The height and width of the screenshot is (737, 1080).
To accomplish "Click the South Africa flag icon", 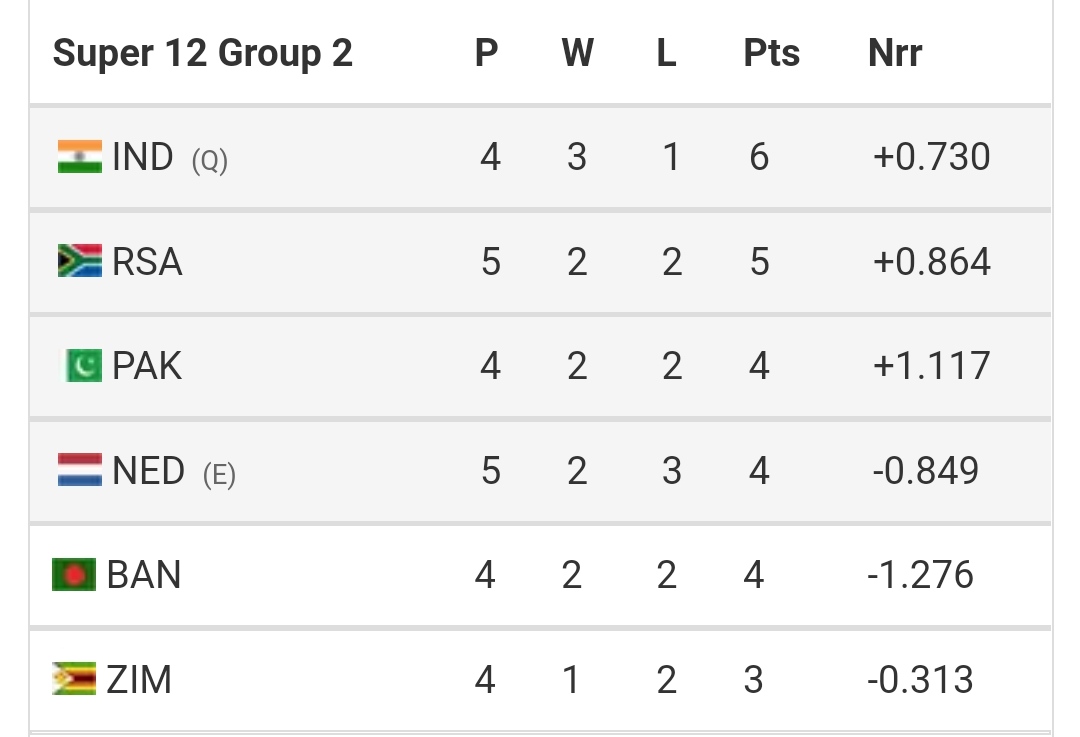I will tap(80, 261).
